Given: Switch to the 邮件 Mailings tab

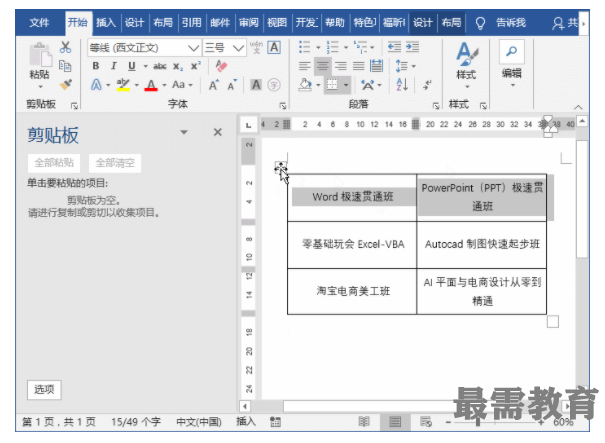Looking at the screenshot, I should click(220, 23).
